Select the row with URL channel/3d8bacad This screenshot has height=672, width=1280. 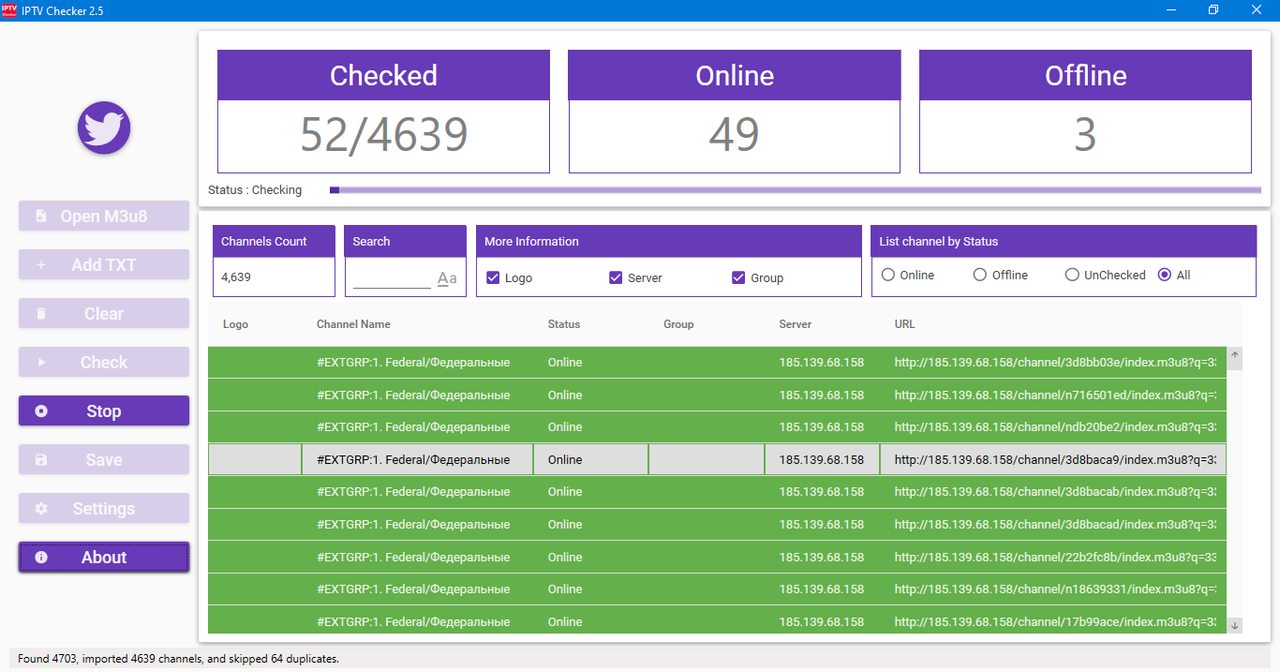click(717, 524)
